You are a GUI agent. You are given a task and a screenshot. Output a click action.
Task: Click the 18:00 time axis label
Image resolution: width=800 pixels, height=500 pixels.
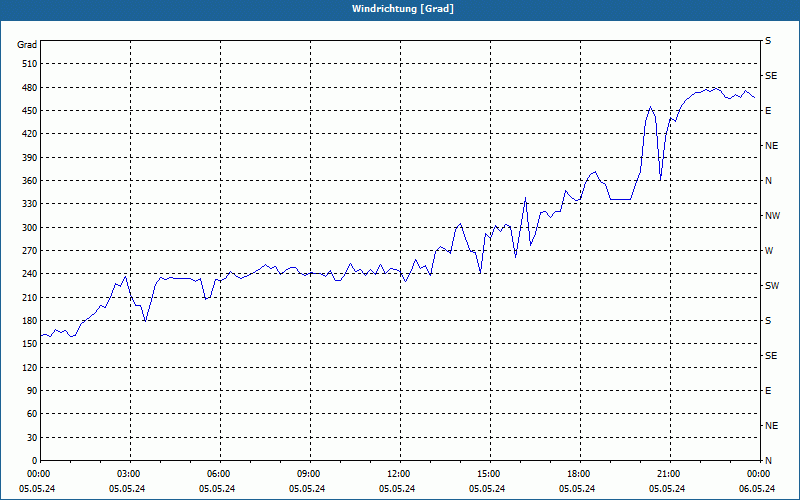click(x=580, y=474)
